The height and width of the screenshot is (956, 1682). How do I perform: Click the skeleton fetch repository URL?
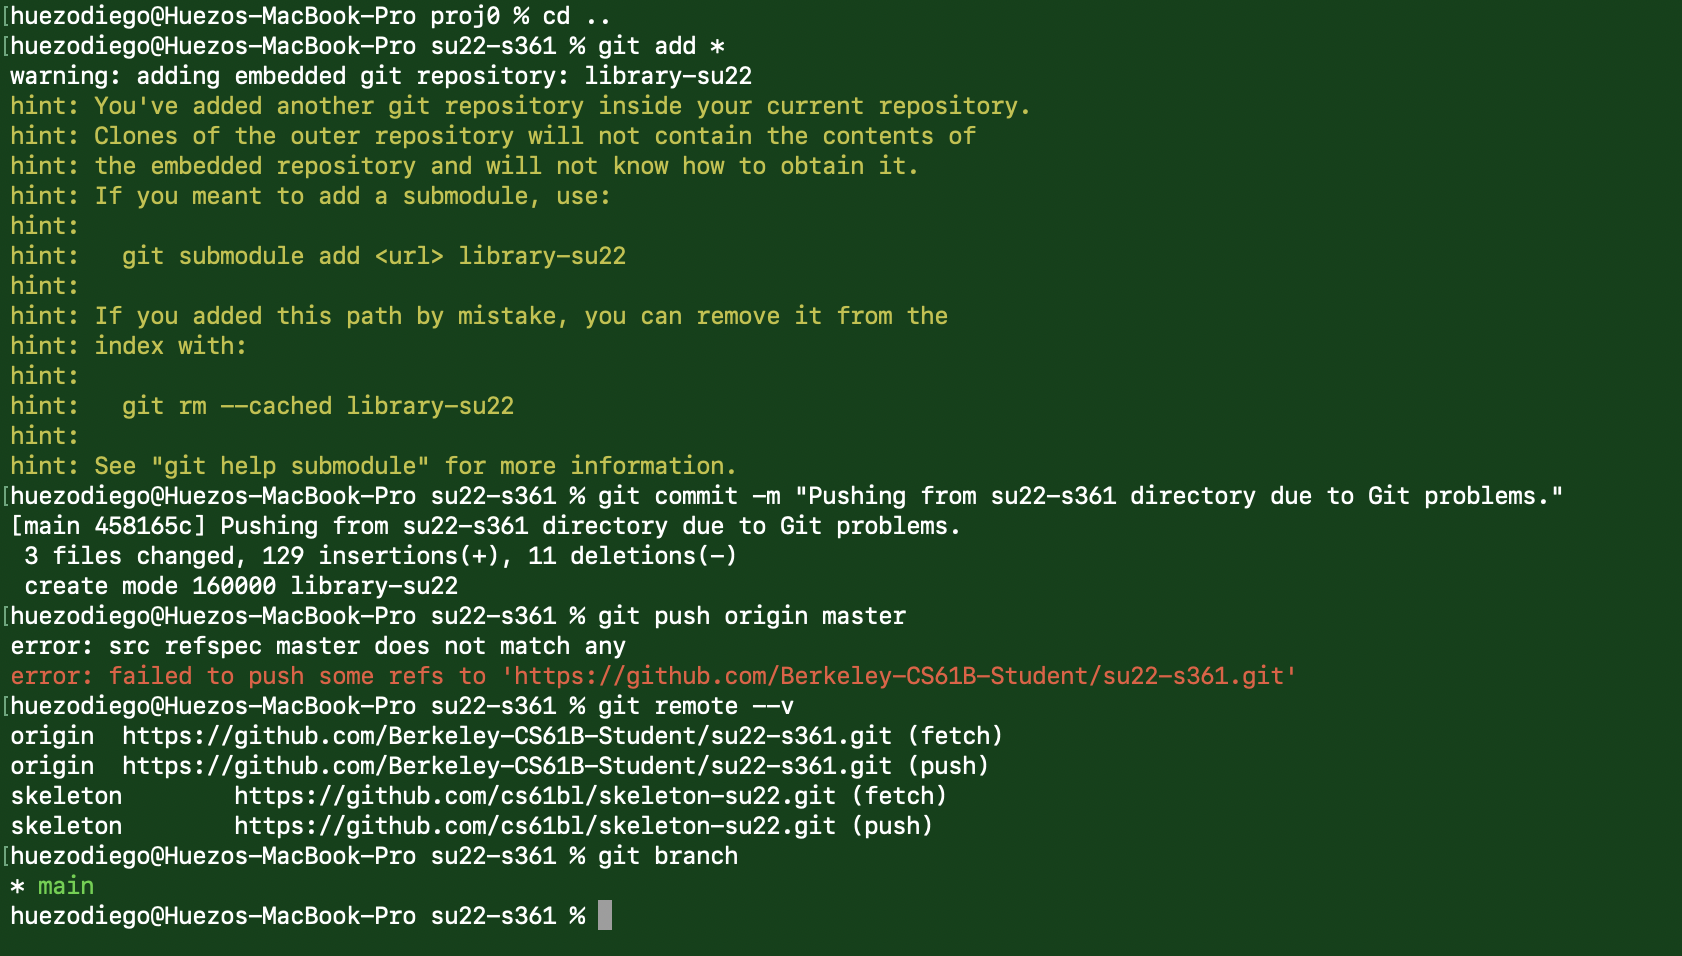[534, 796]
